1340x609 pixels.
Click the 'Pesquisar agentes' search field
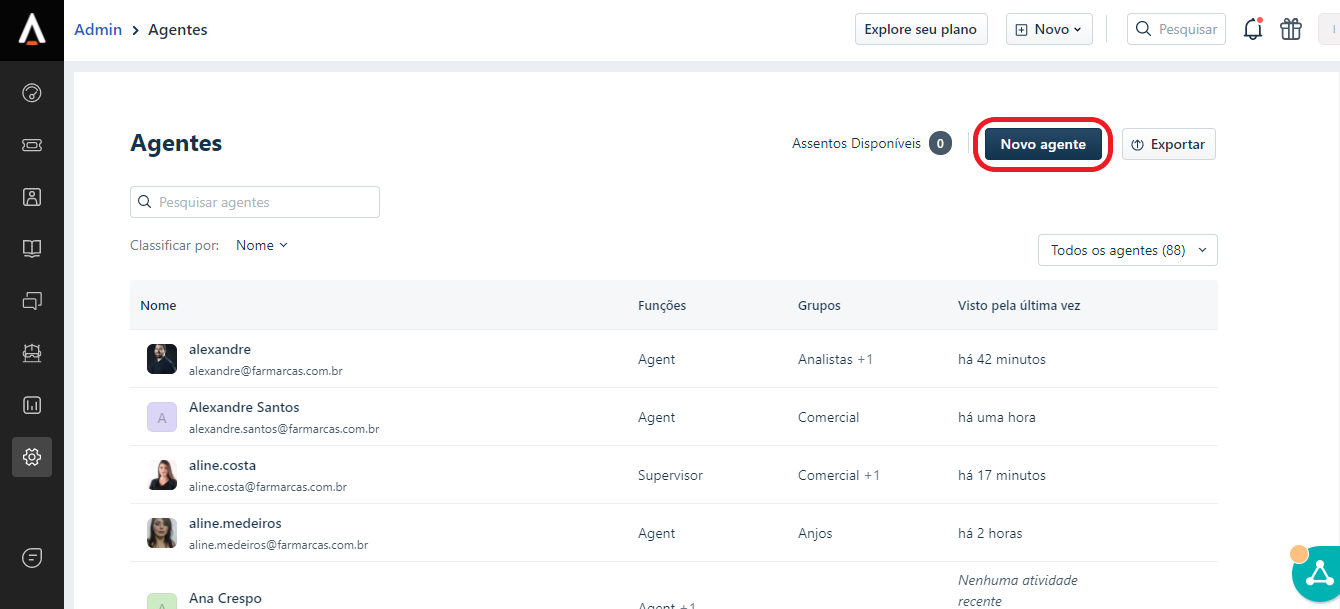[255, 202]
